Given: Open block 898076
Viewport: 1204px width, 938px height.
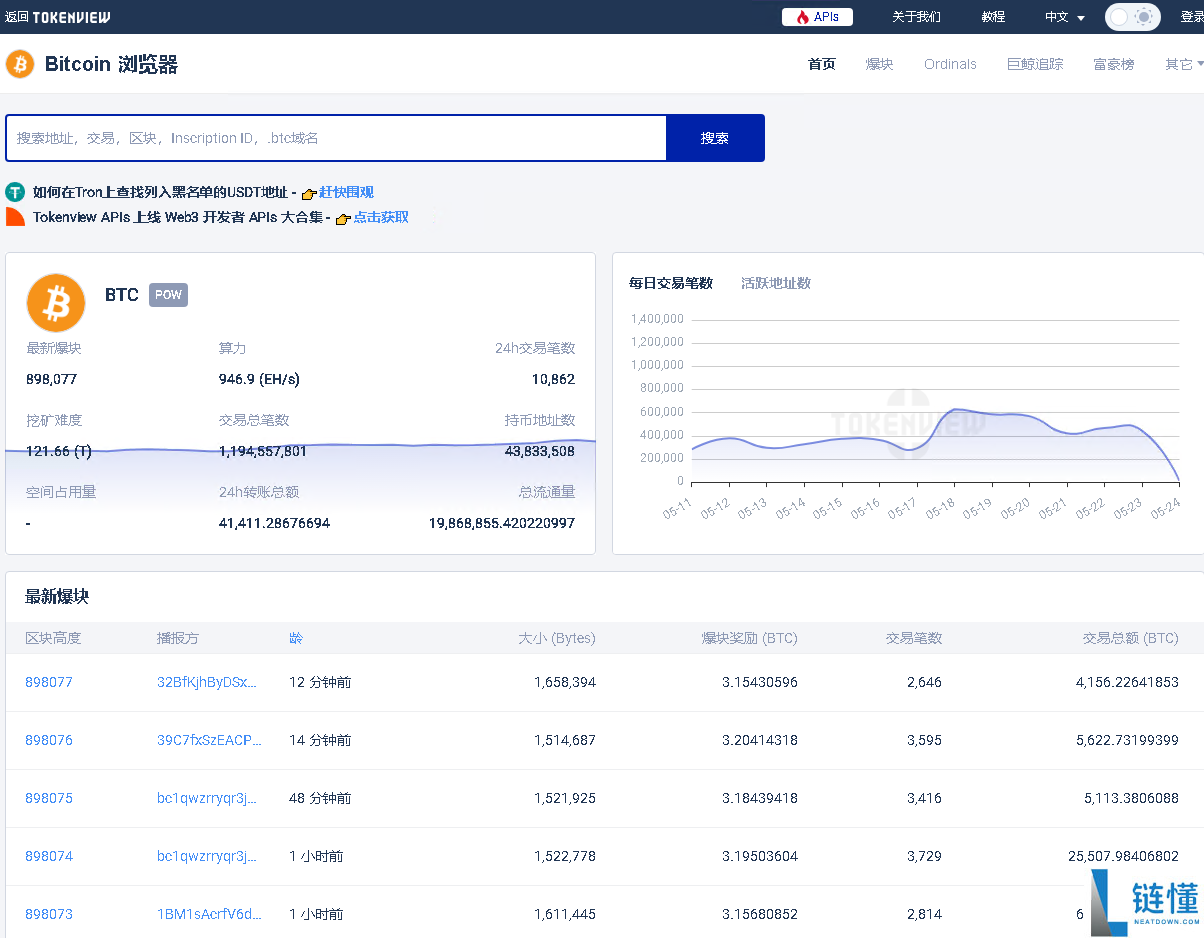Looking at the screenshot, I should (49, 740).
